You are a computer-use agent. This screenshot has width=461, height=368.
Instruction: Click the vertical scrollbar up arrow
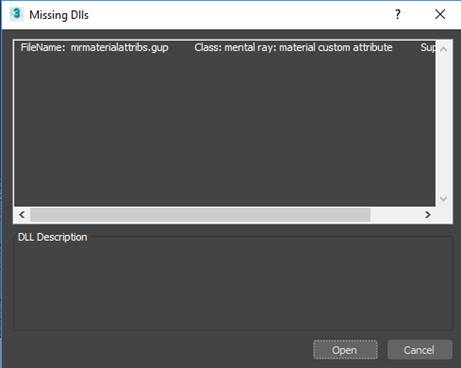(443, 49)
